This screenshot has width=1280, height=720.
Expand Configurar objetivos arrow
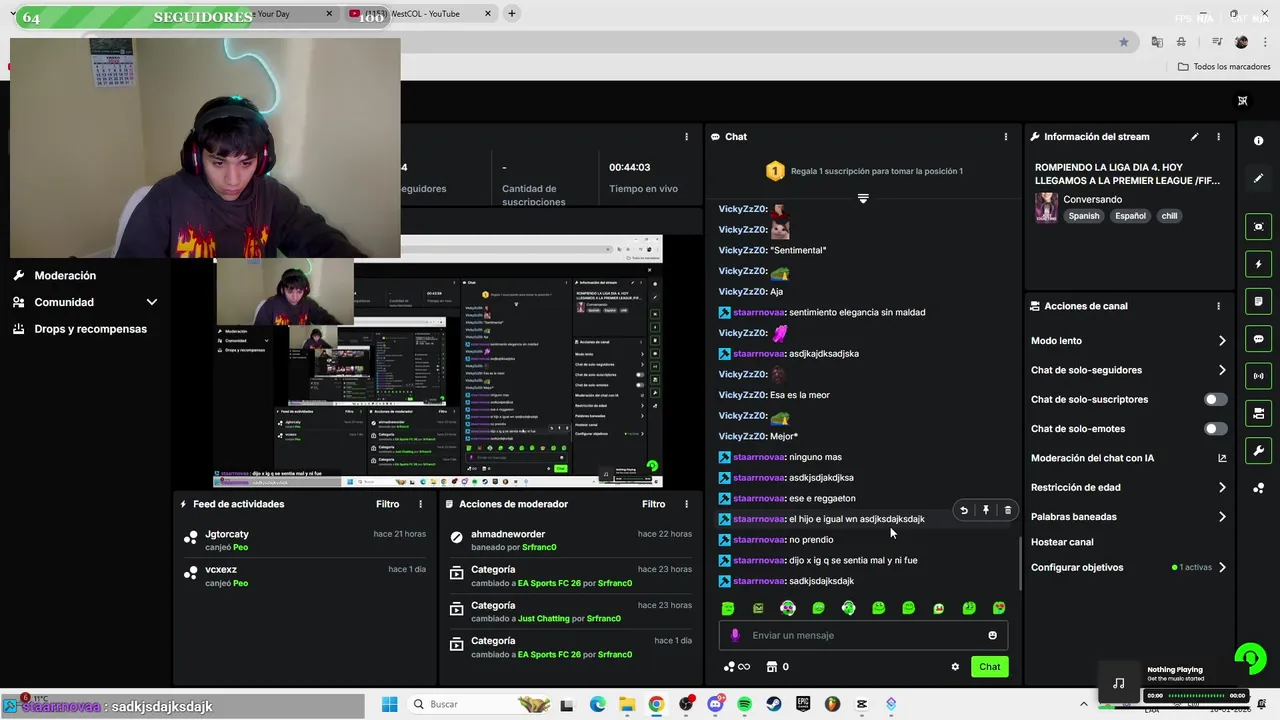click(x=1222, y=568)
